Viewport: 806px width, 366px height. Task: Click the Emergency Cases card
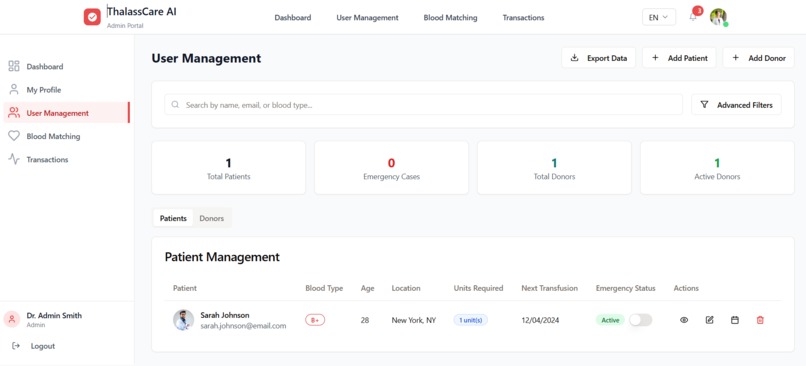point(391,168)
